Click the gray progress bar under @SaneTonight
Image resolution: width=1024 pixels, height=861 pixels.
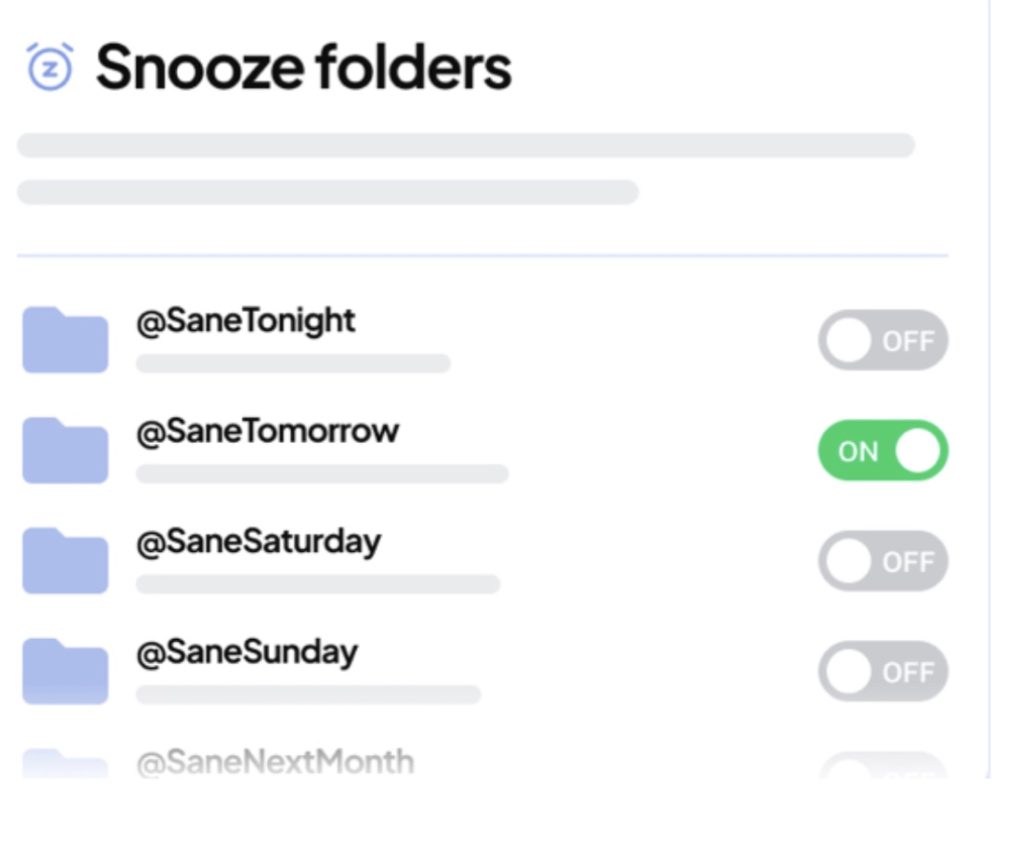292,363
